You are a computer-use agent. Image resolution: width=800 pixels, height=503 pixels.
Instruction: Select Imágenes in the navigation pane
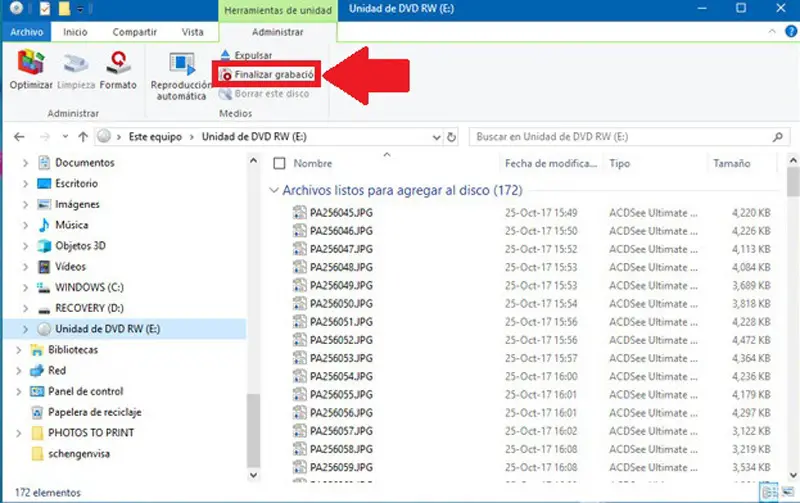tap(77, 204)
